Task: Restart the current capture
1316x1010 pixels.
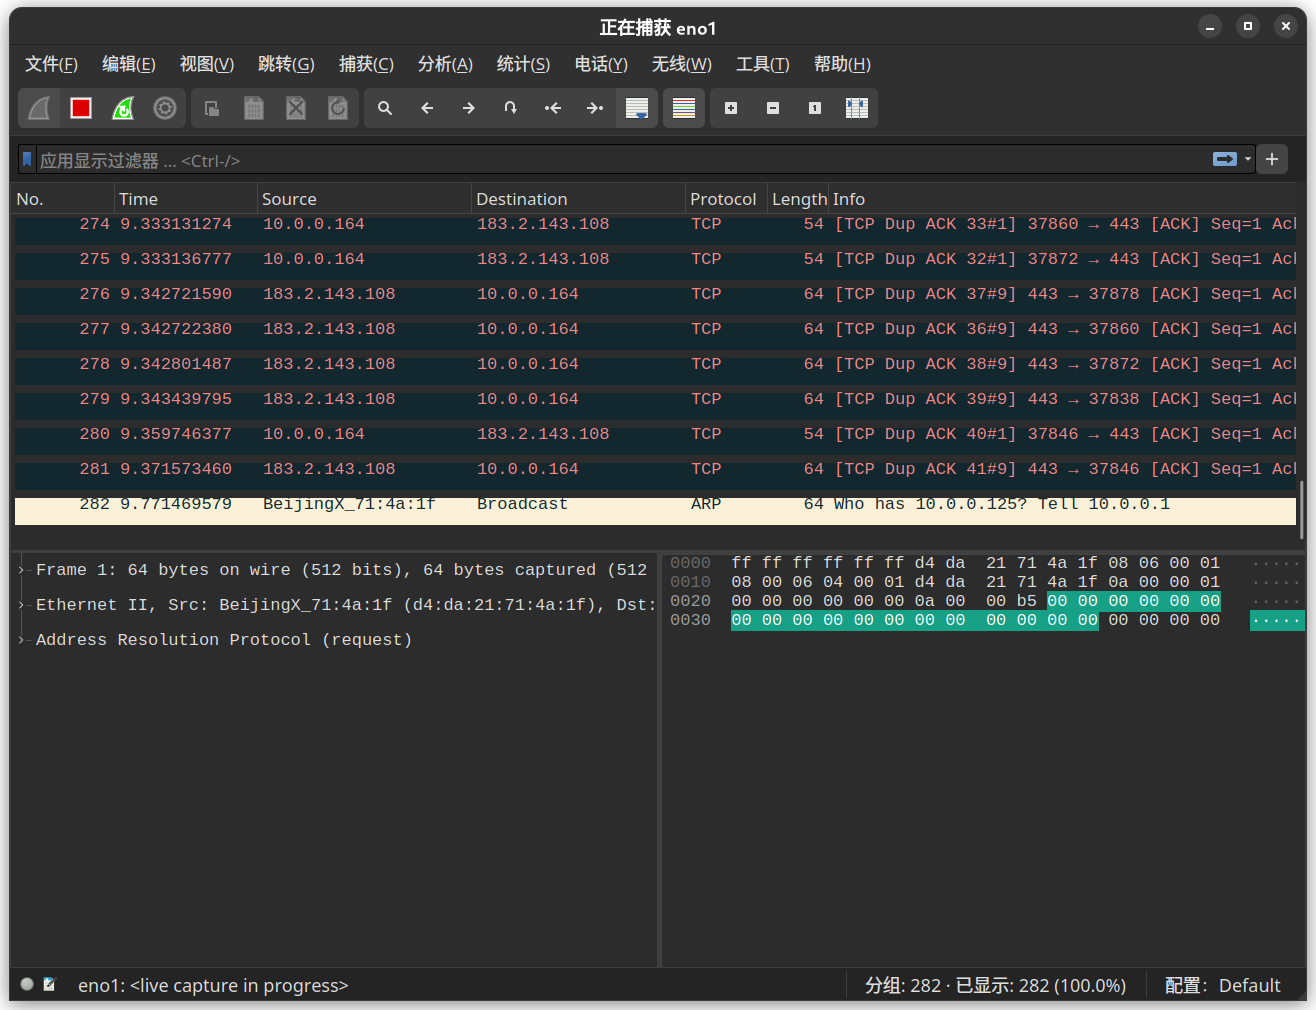Action: [123, 108]
